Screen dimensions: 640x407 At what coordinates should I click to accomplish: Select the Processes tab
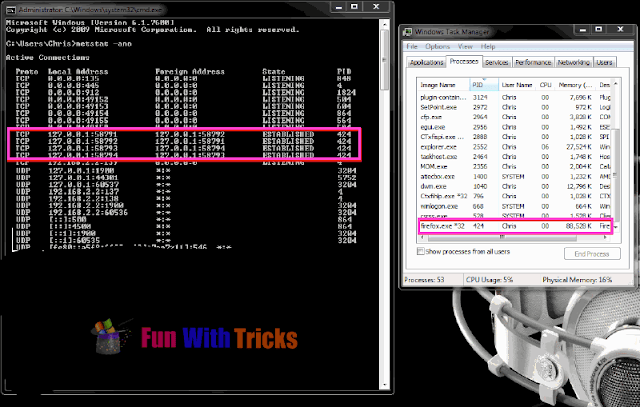464,61
